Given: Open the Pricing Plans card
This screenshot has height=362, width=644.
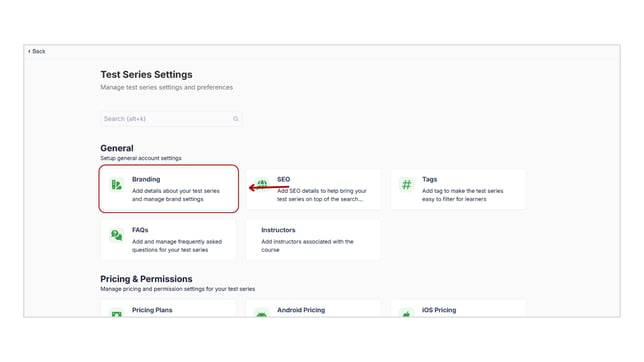Looking at the screenshot, I should tap(168, 309).
